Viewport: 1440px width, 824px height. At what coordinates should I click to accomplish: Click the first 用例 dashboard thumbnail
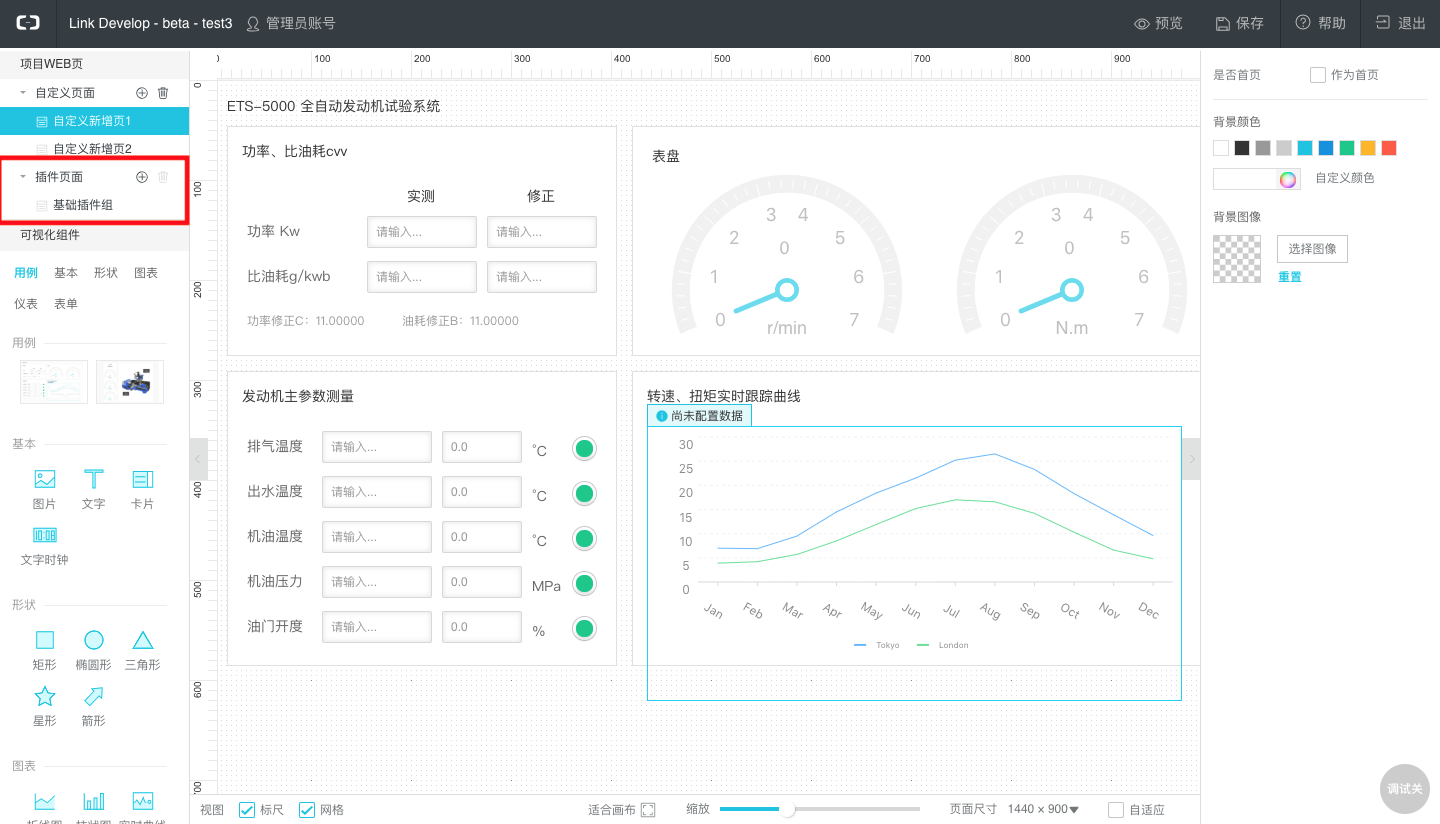54,382
